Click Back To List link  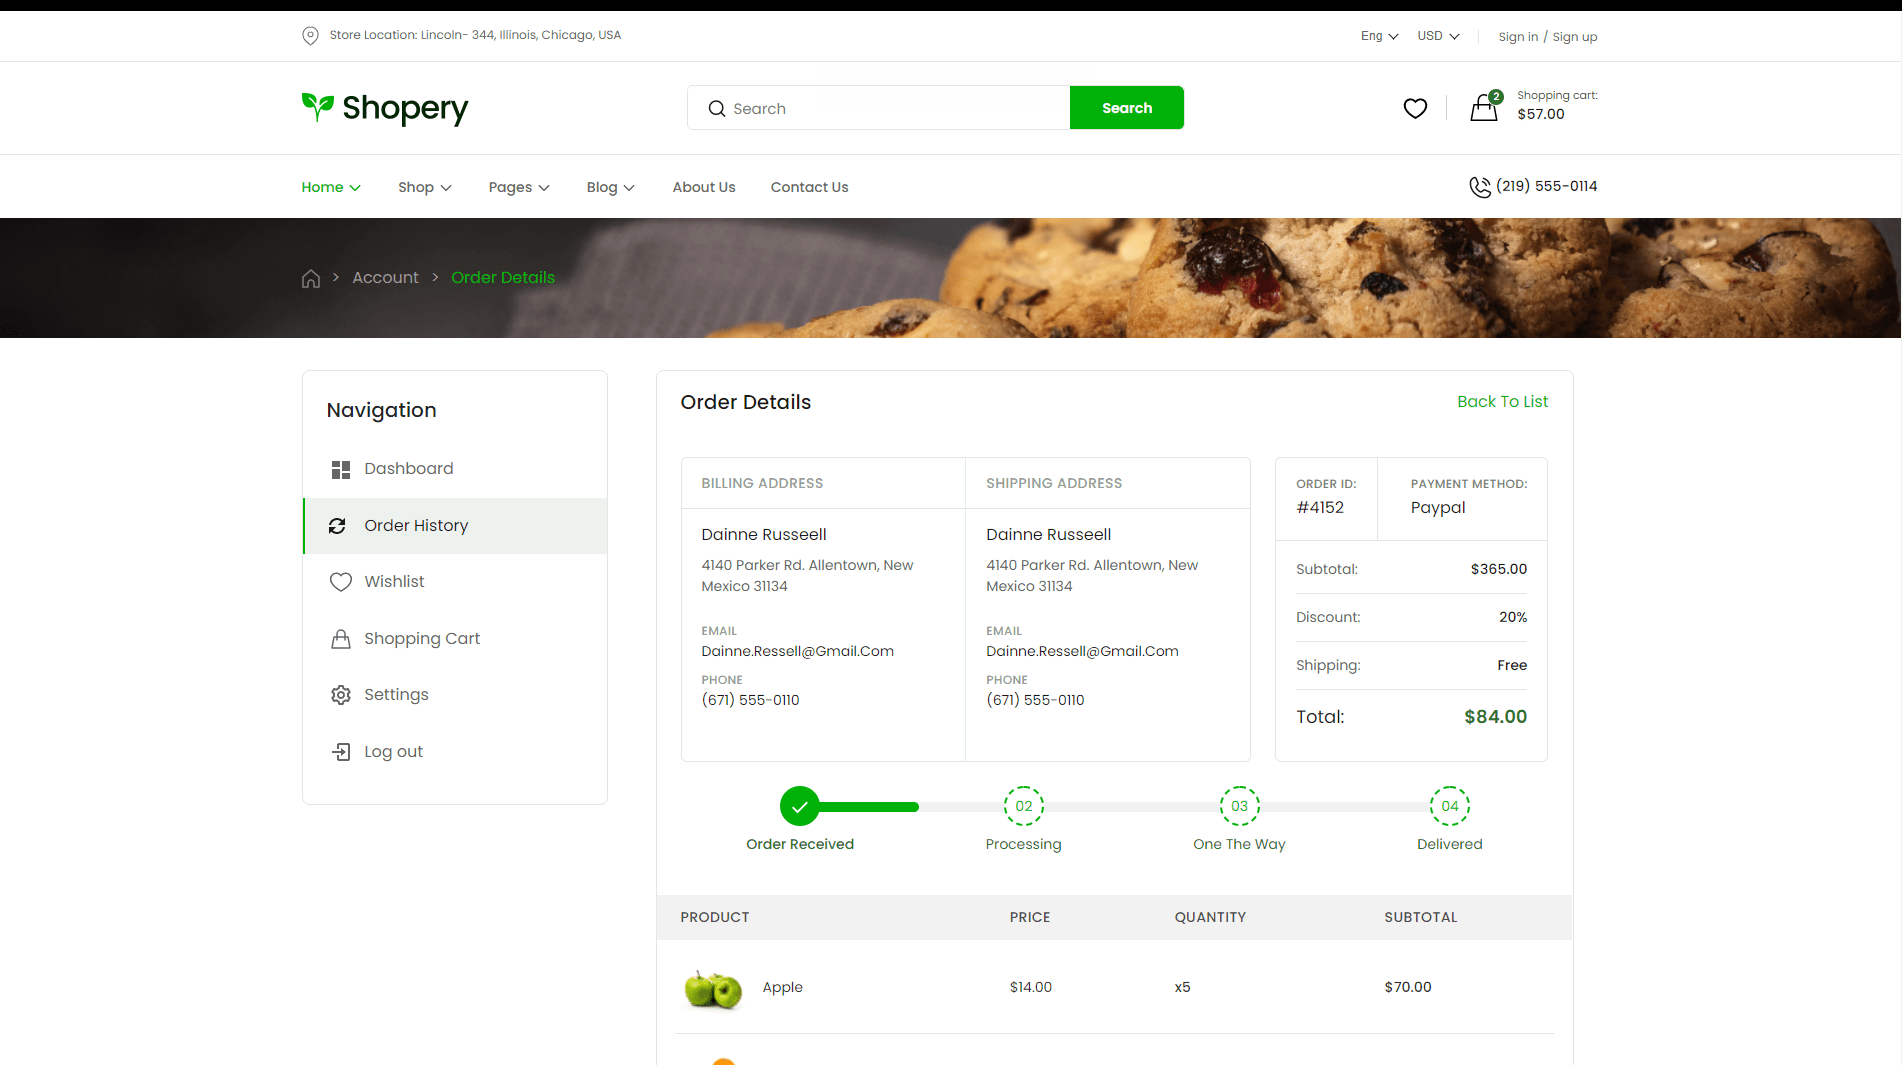click(1502, 402)
